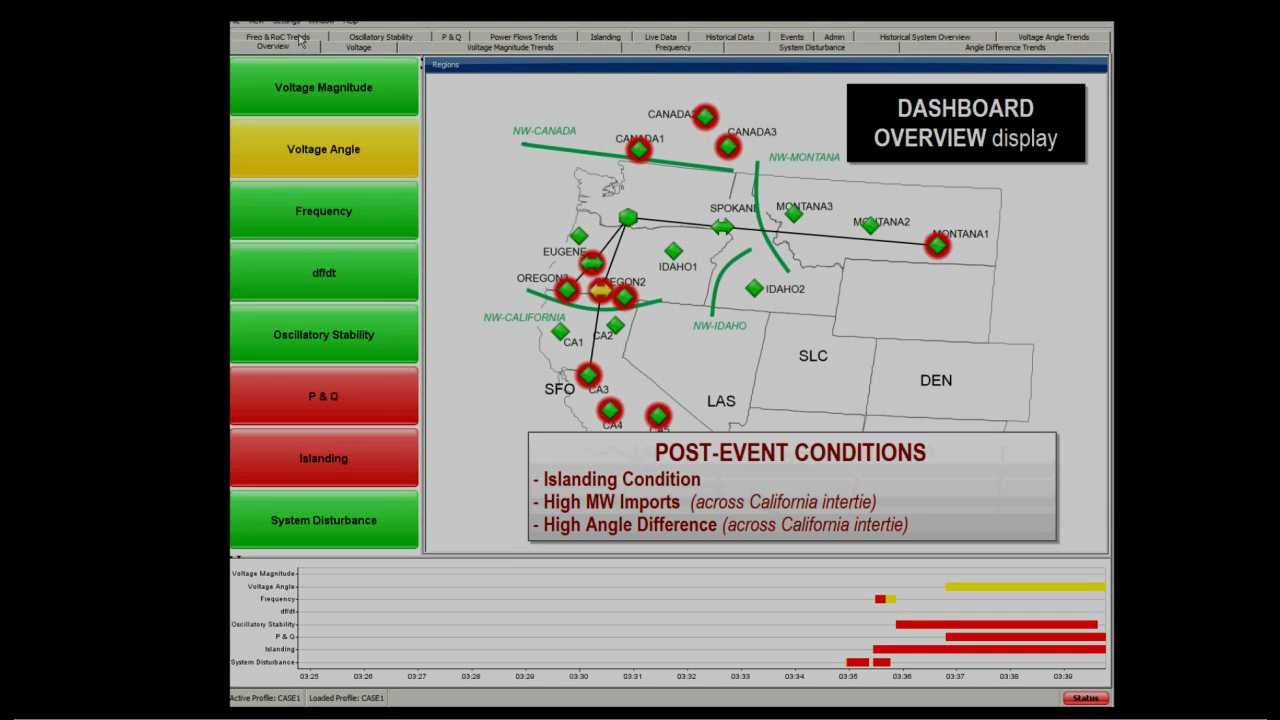Click the Regions panel title bar
Image resolution: width=1280 pixels, height=720 pixels.
pos(766,65)
